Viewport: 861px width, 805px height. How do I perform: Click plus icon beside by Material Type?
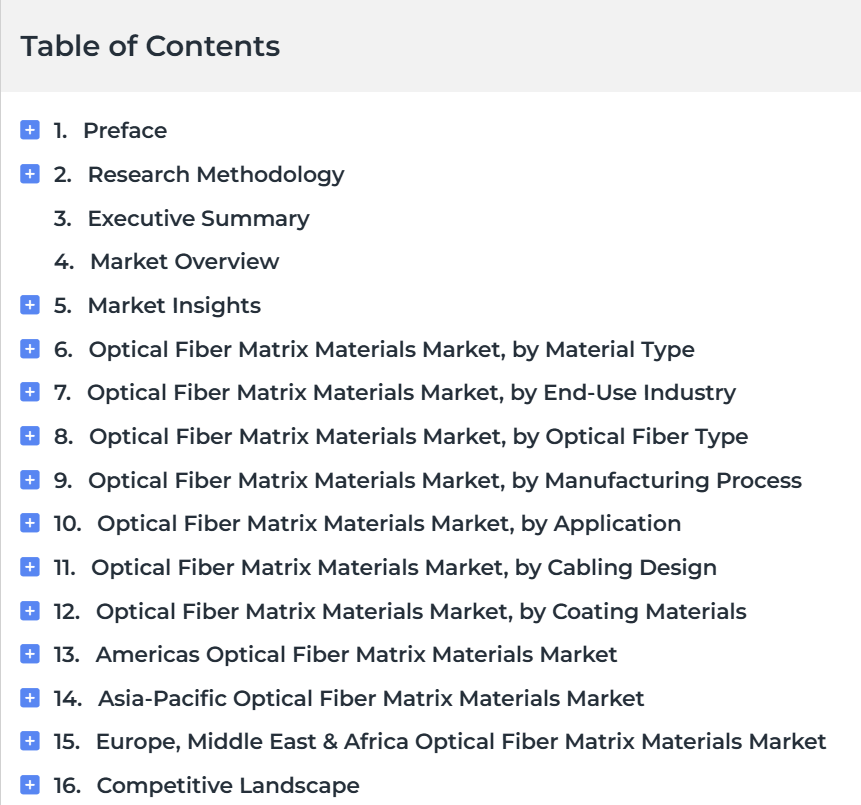[x=30, y=349]
